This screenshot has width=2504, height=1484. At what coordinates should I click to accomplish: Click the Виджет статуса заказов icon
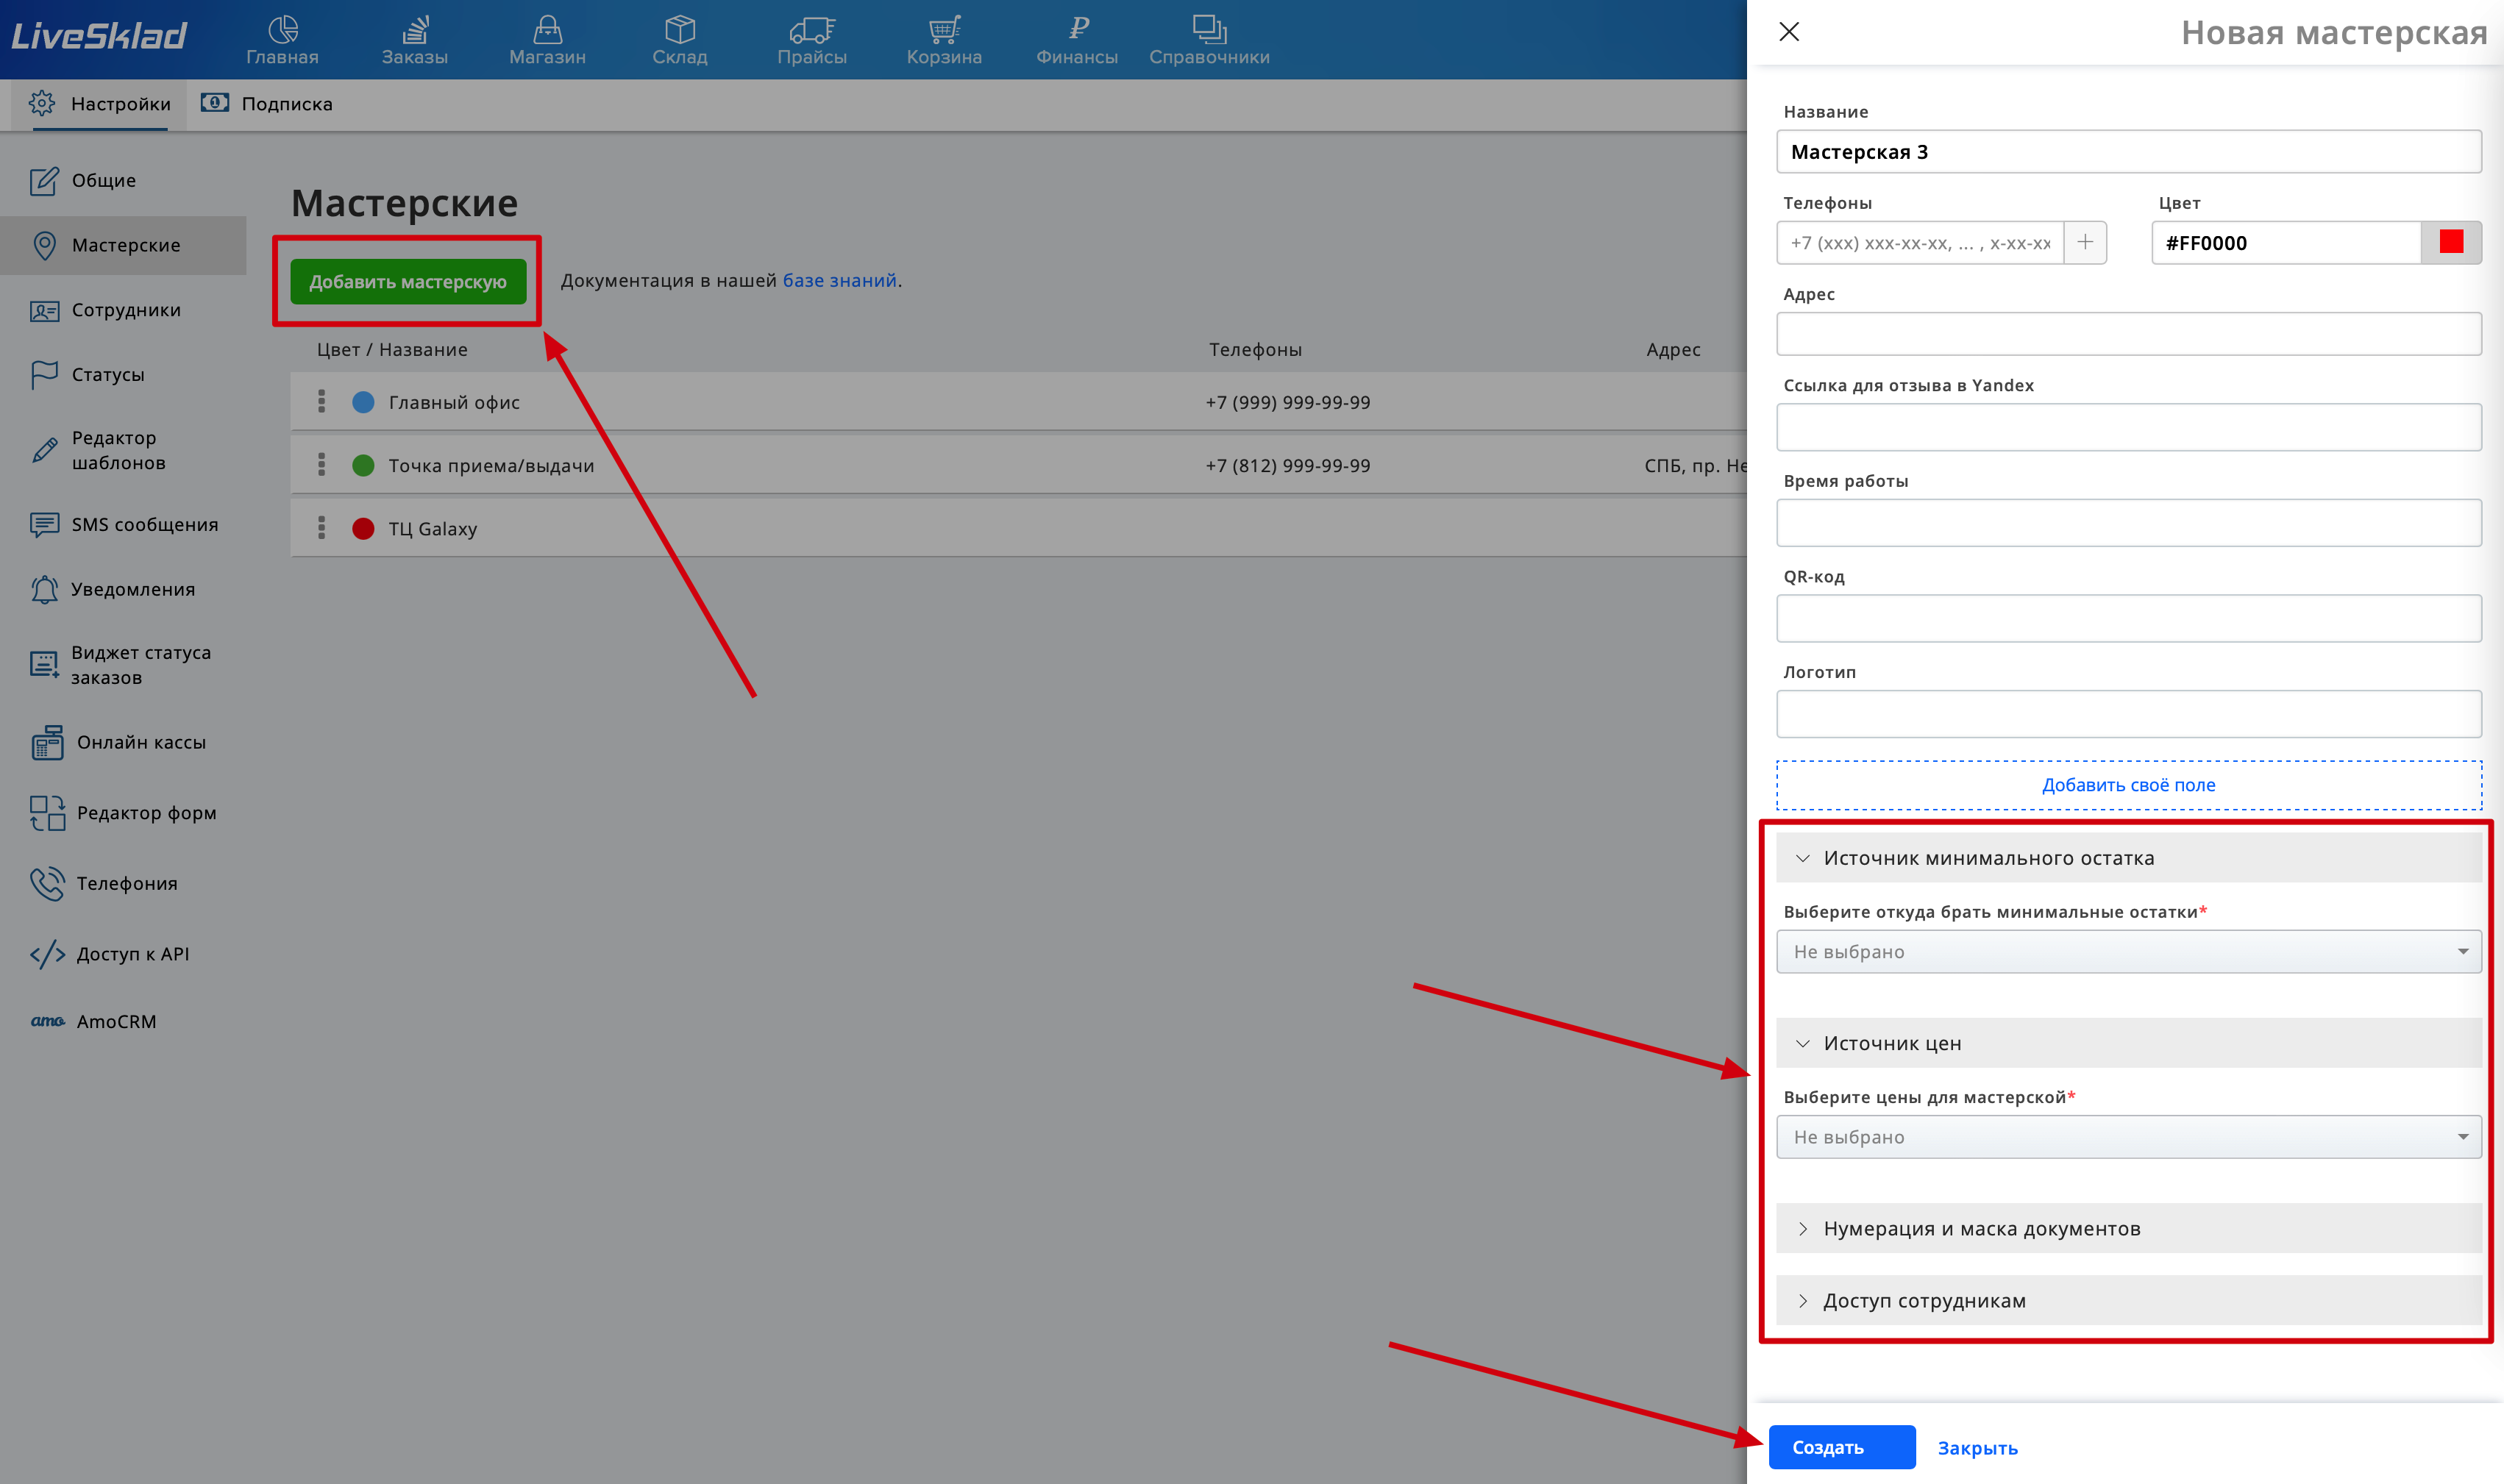[44, 665]
